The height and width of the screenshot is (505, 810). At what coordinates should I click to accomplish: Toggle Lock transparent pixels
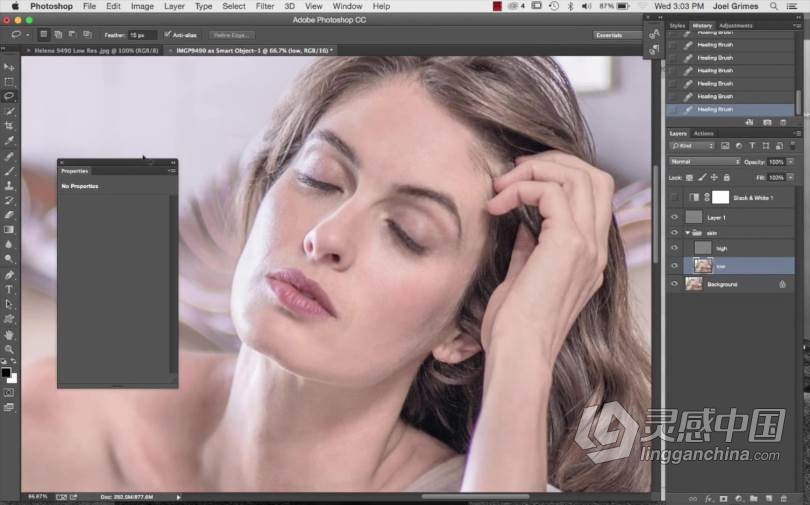(x=689, y=177)
